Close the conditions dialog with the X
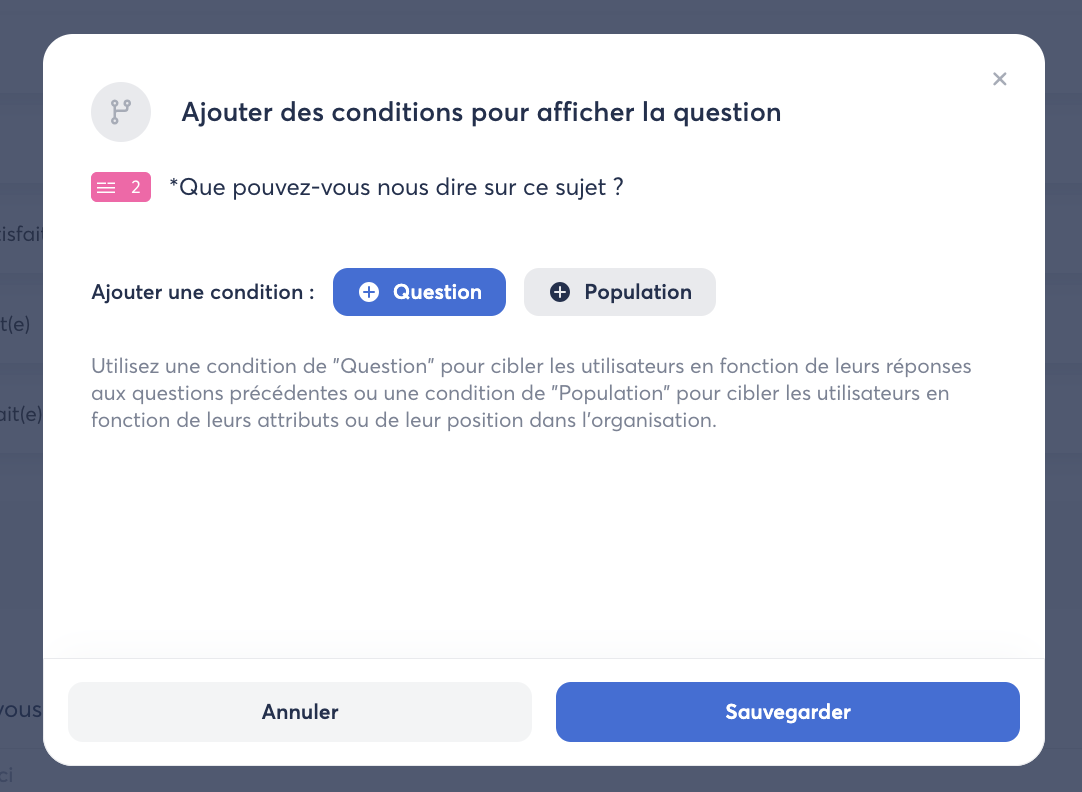Viewport: 1082px width, 792px height. [999, 79]
